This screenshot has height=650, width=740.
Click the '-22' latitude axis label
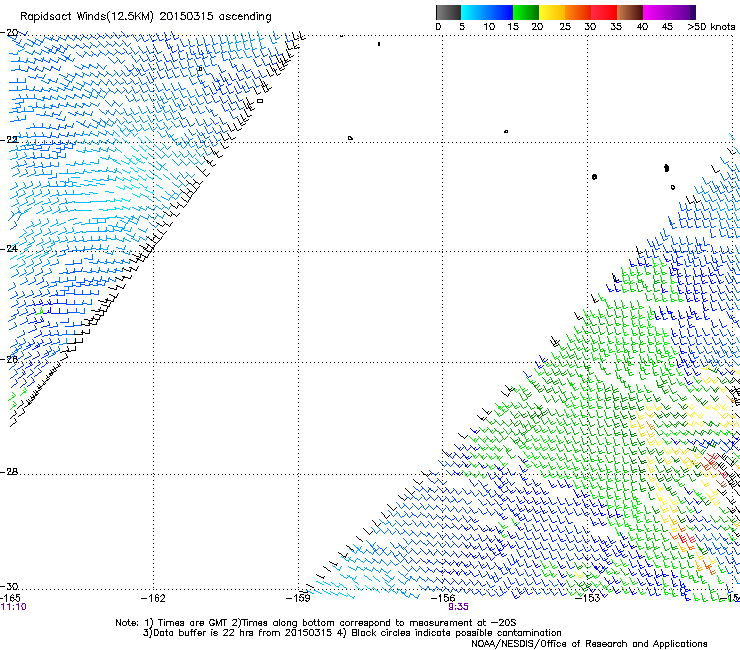tap(9, 140)
